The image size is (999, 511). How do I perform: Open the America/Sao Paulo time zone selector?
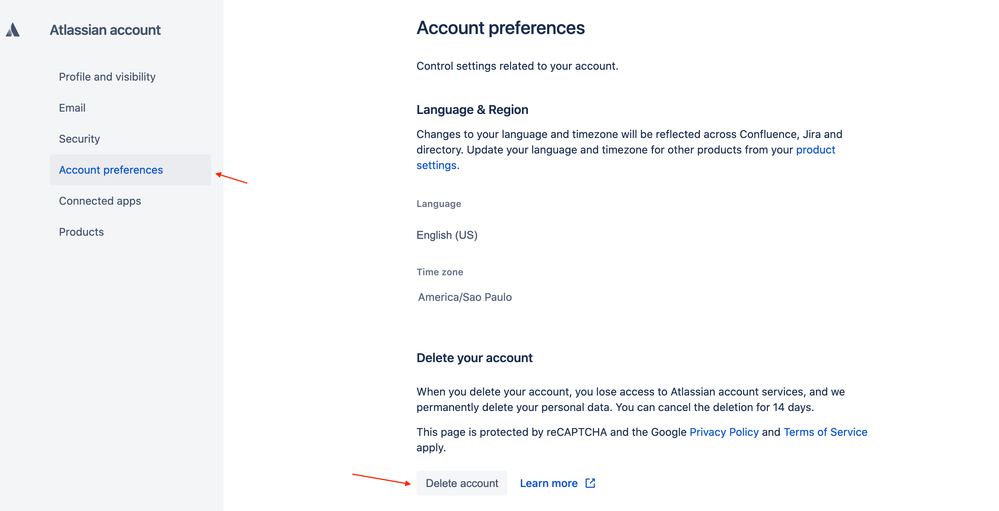pos(465,297)
